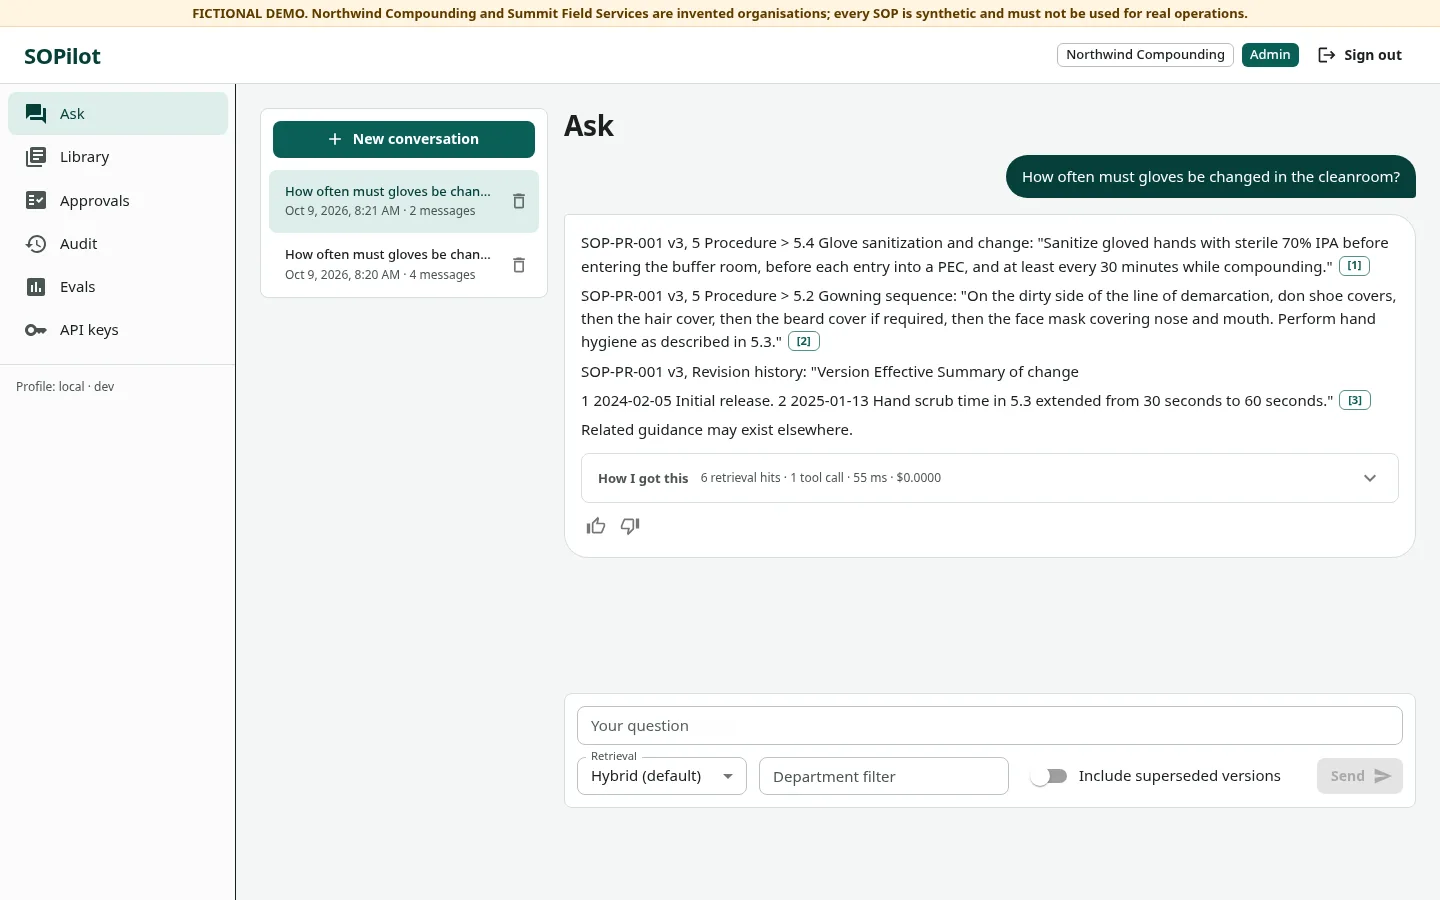Viewport: 1440px width, 900px height.
Task: Focus the Your question input field
Action: coord(990,726)
